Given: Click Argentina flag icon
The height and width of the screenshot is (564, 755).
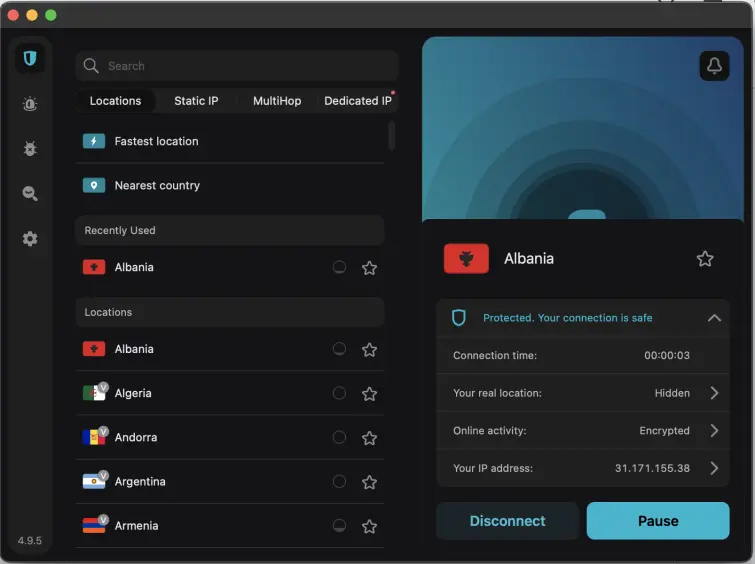Looking at the screenshot, I should pos(94,481).
